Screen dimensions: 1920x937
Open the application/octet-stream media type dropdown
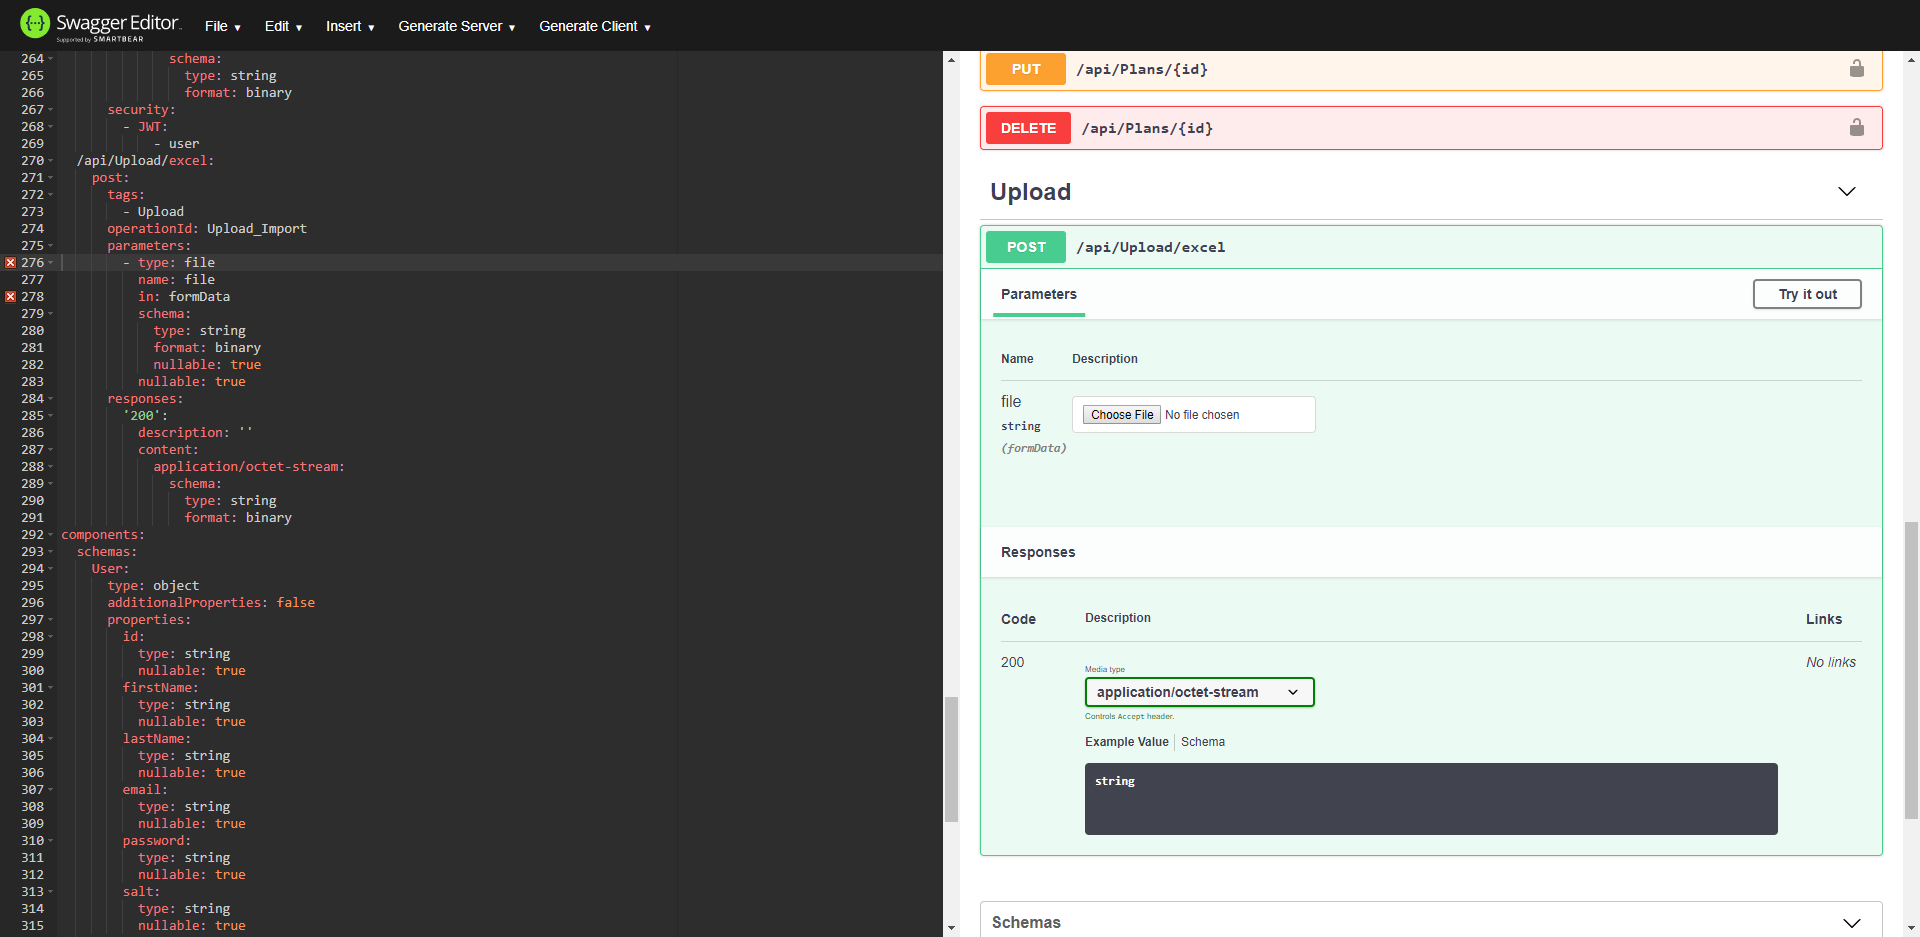[1198, 691]
